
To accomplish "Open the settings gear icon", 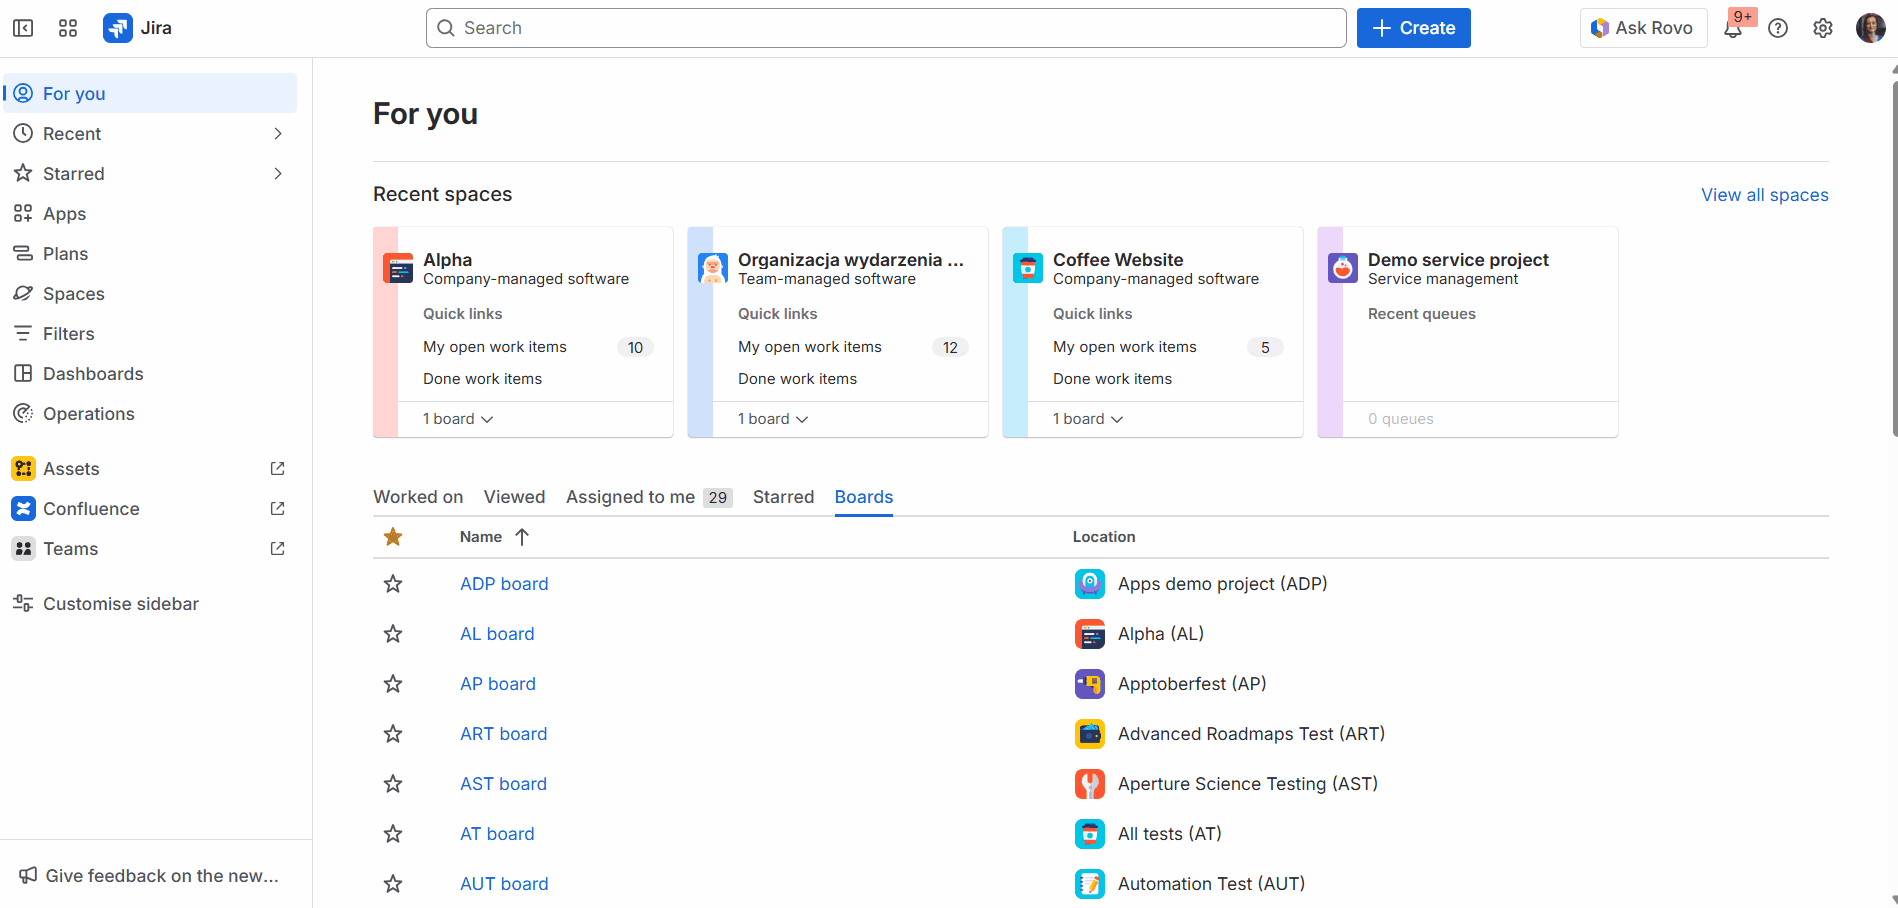I will [x=1823, y=28].
